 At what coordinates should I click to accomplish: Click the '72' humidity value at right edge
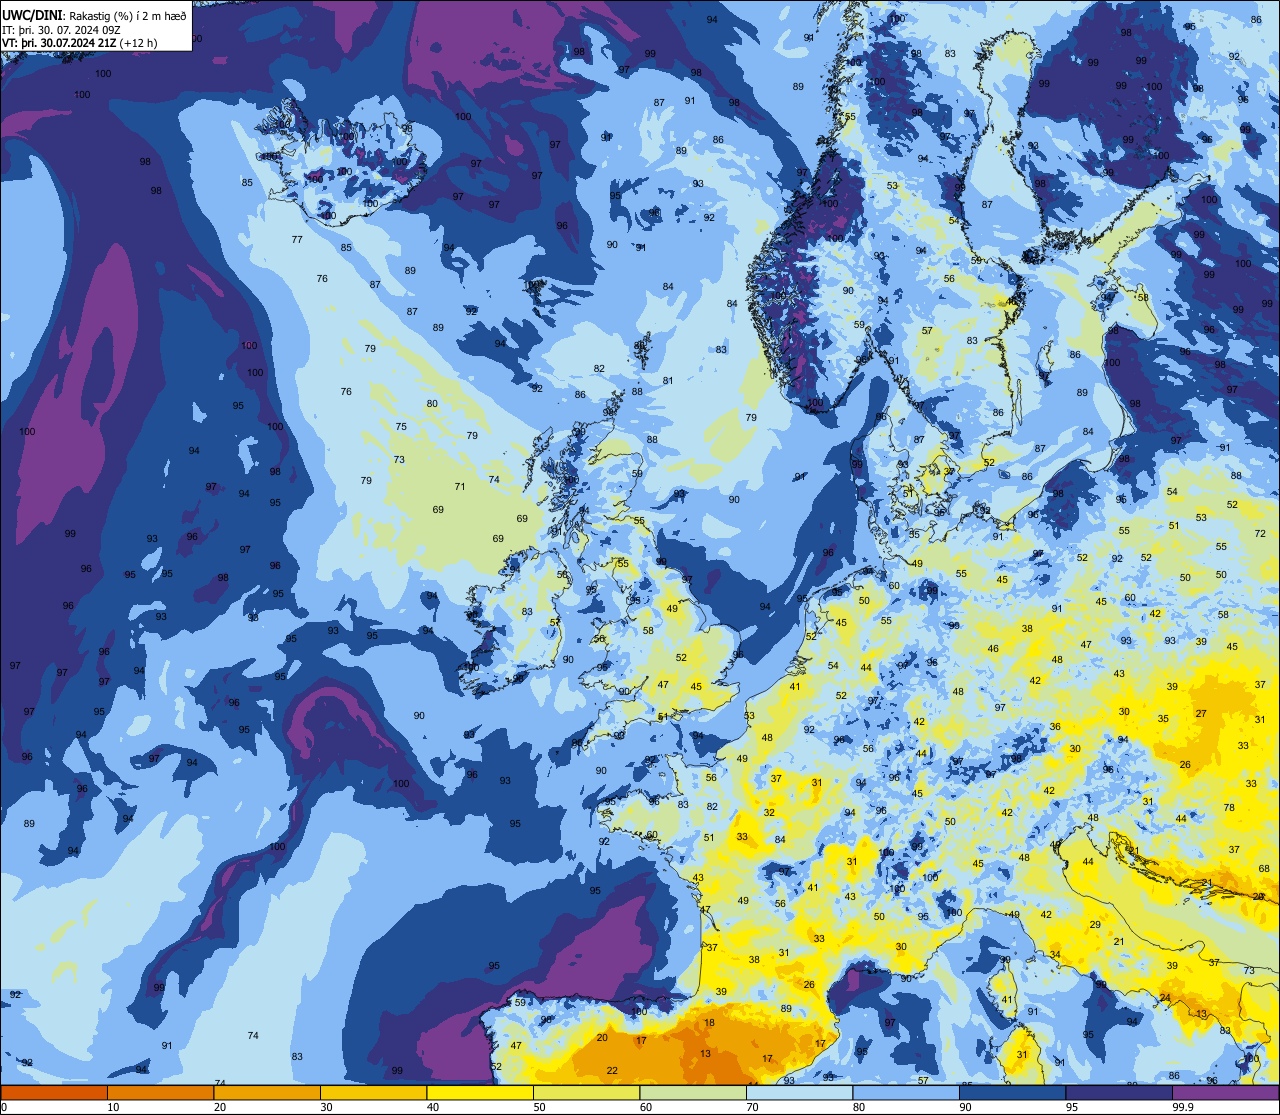click(x=1260, y=534)
